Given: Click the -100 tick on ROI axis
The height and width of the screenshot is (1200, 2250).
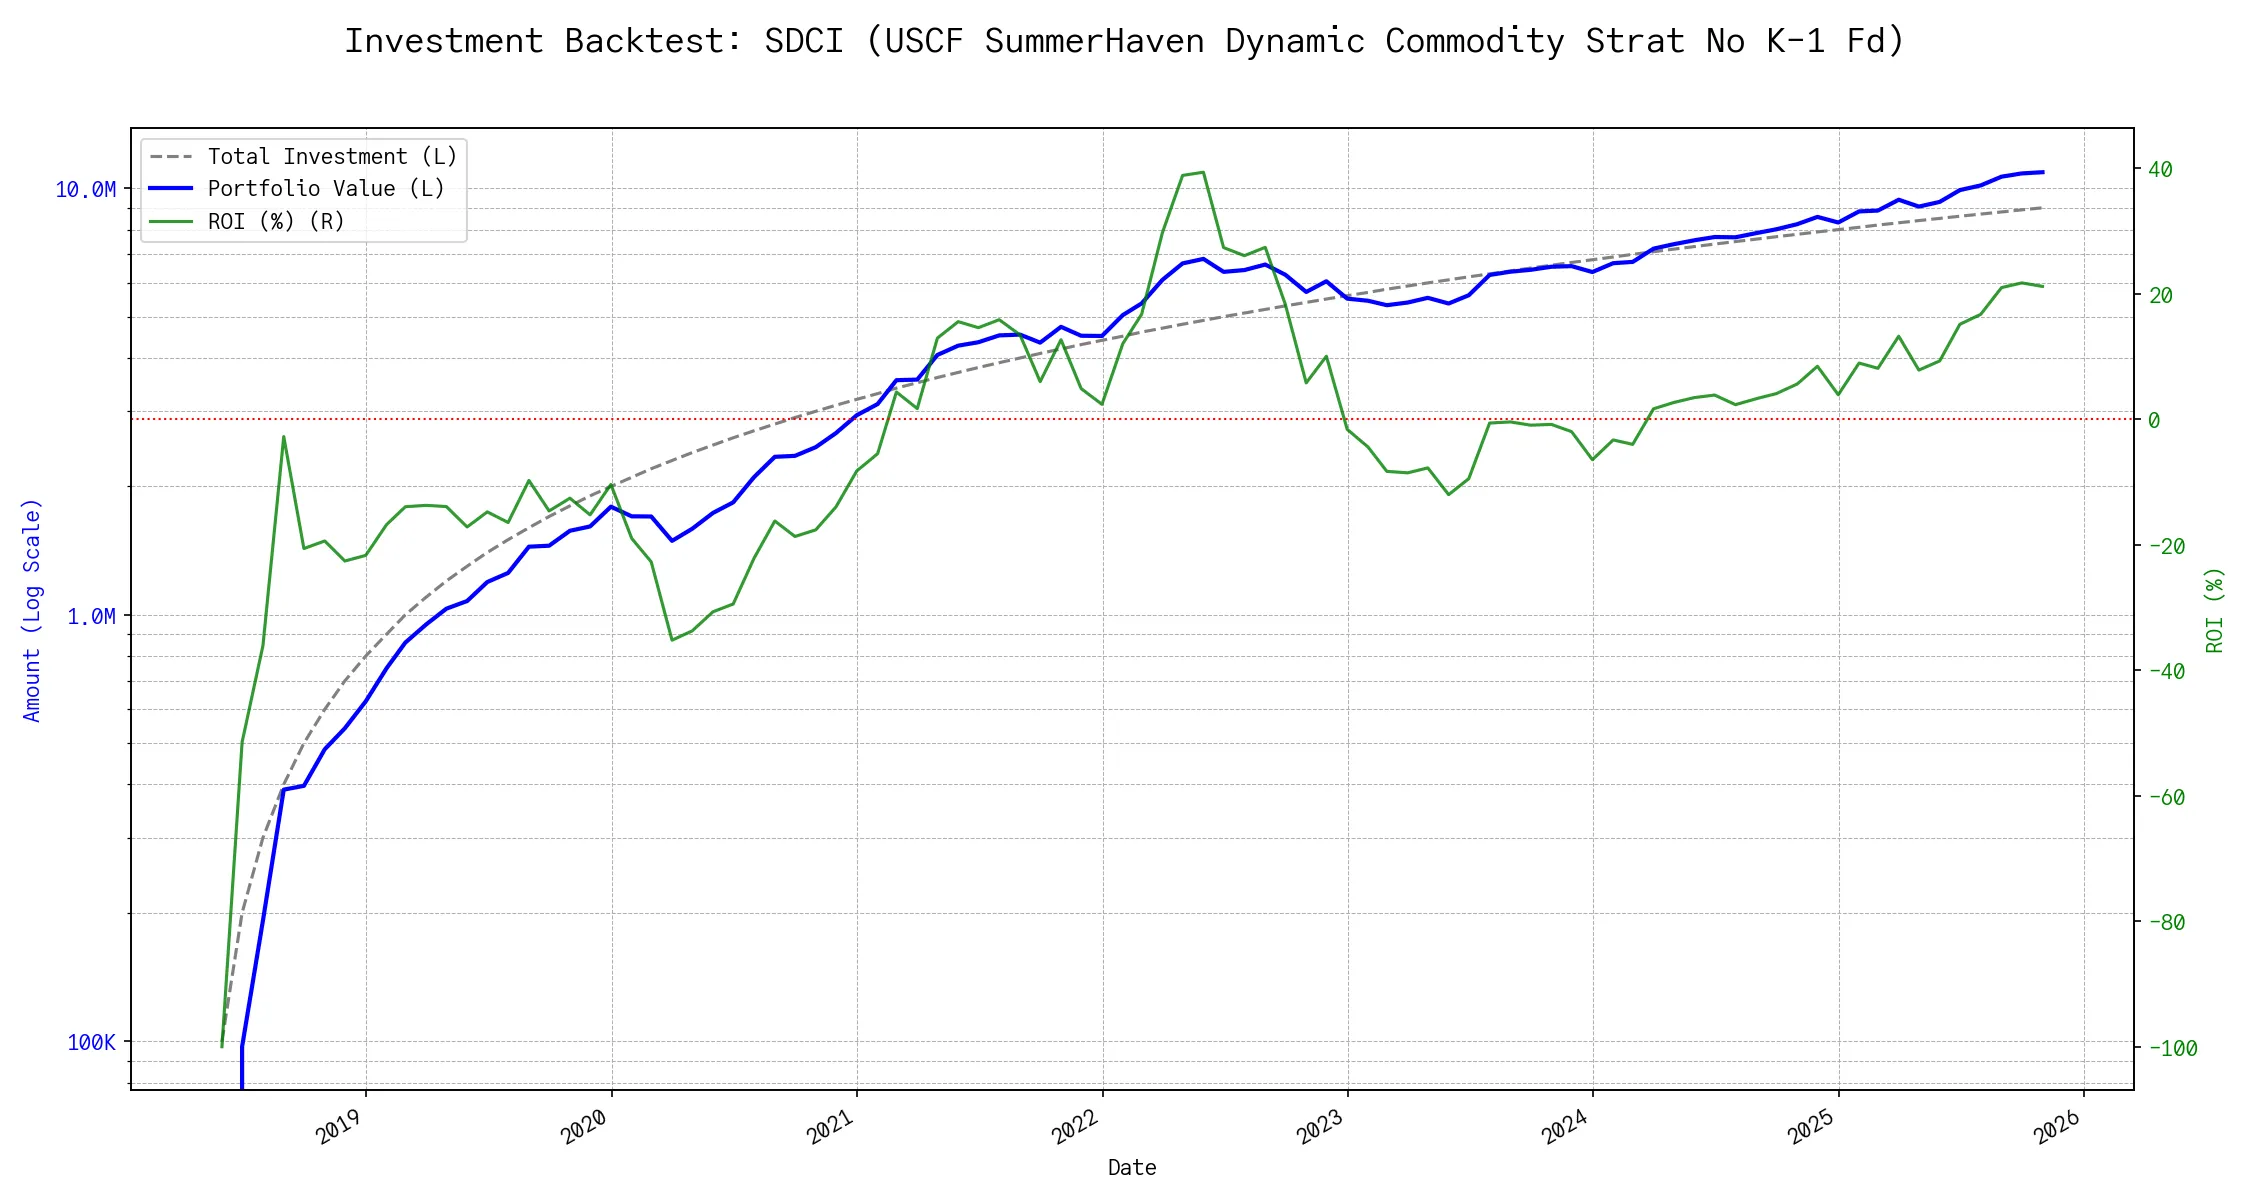Looking at the screenshot, I should (2172, 1049).
